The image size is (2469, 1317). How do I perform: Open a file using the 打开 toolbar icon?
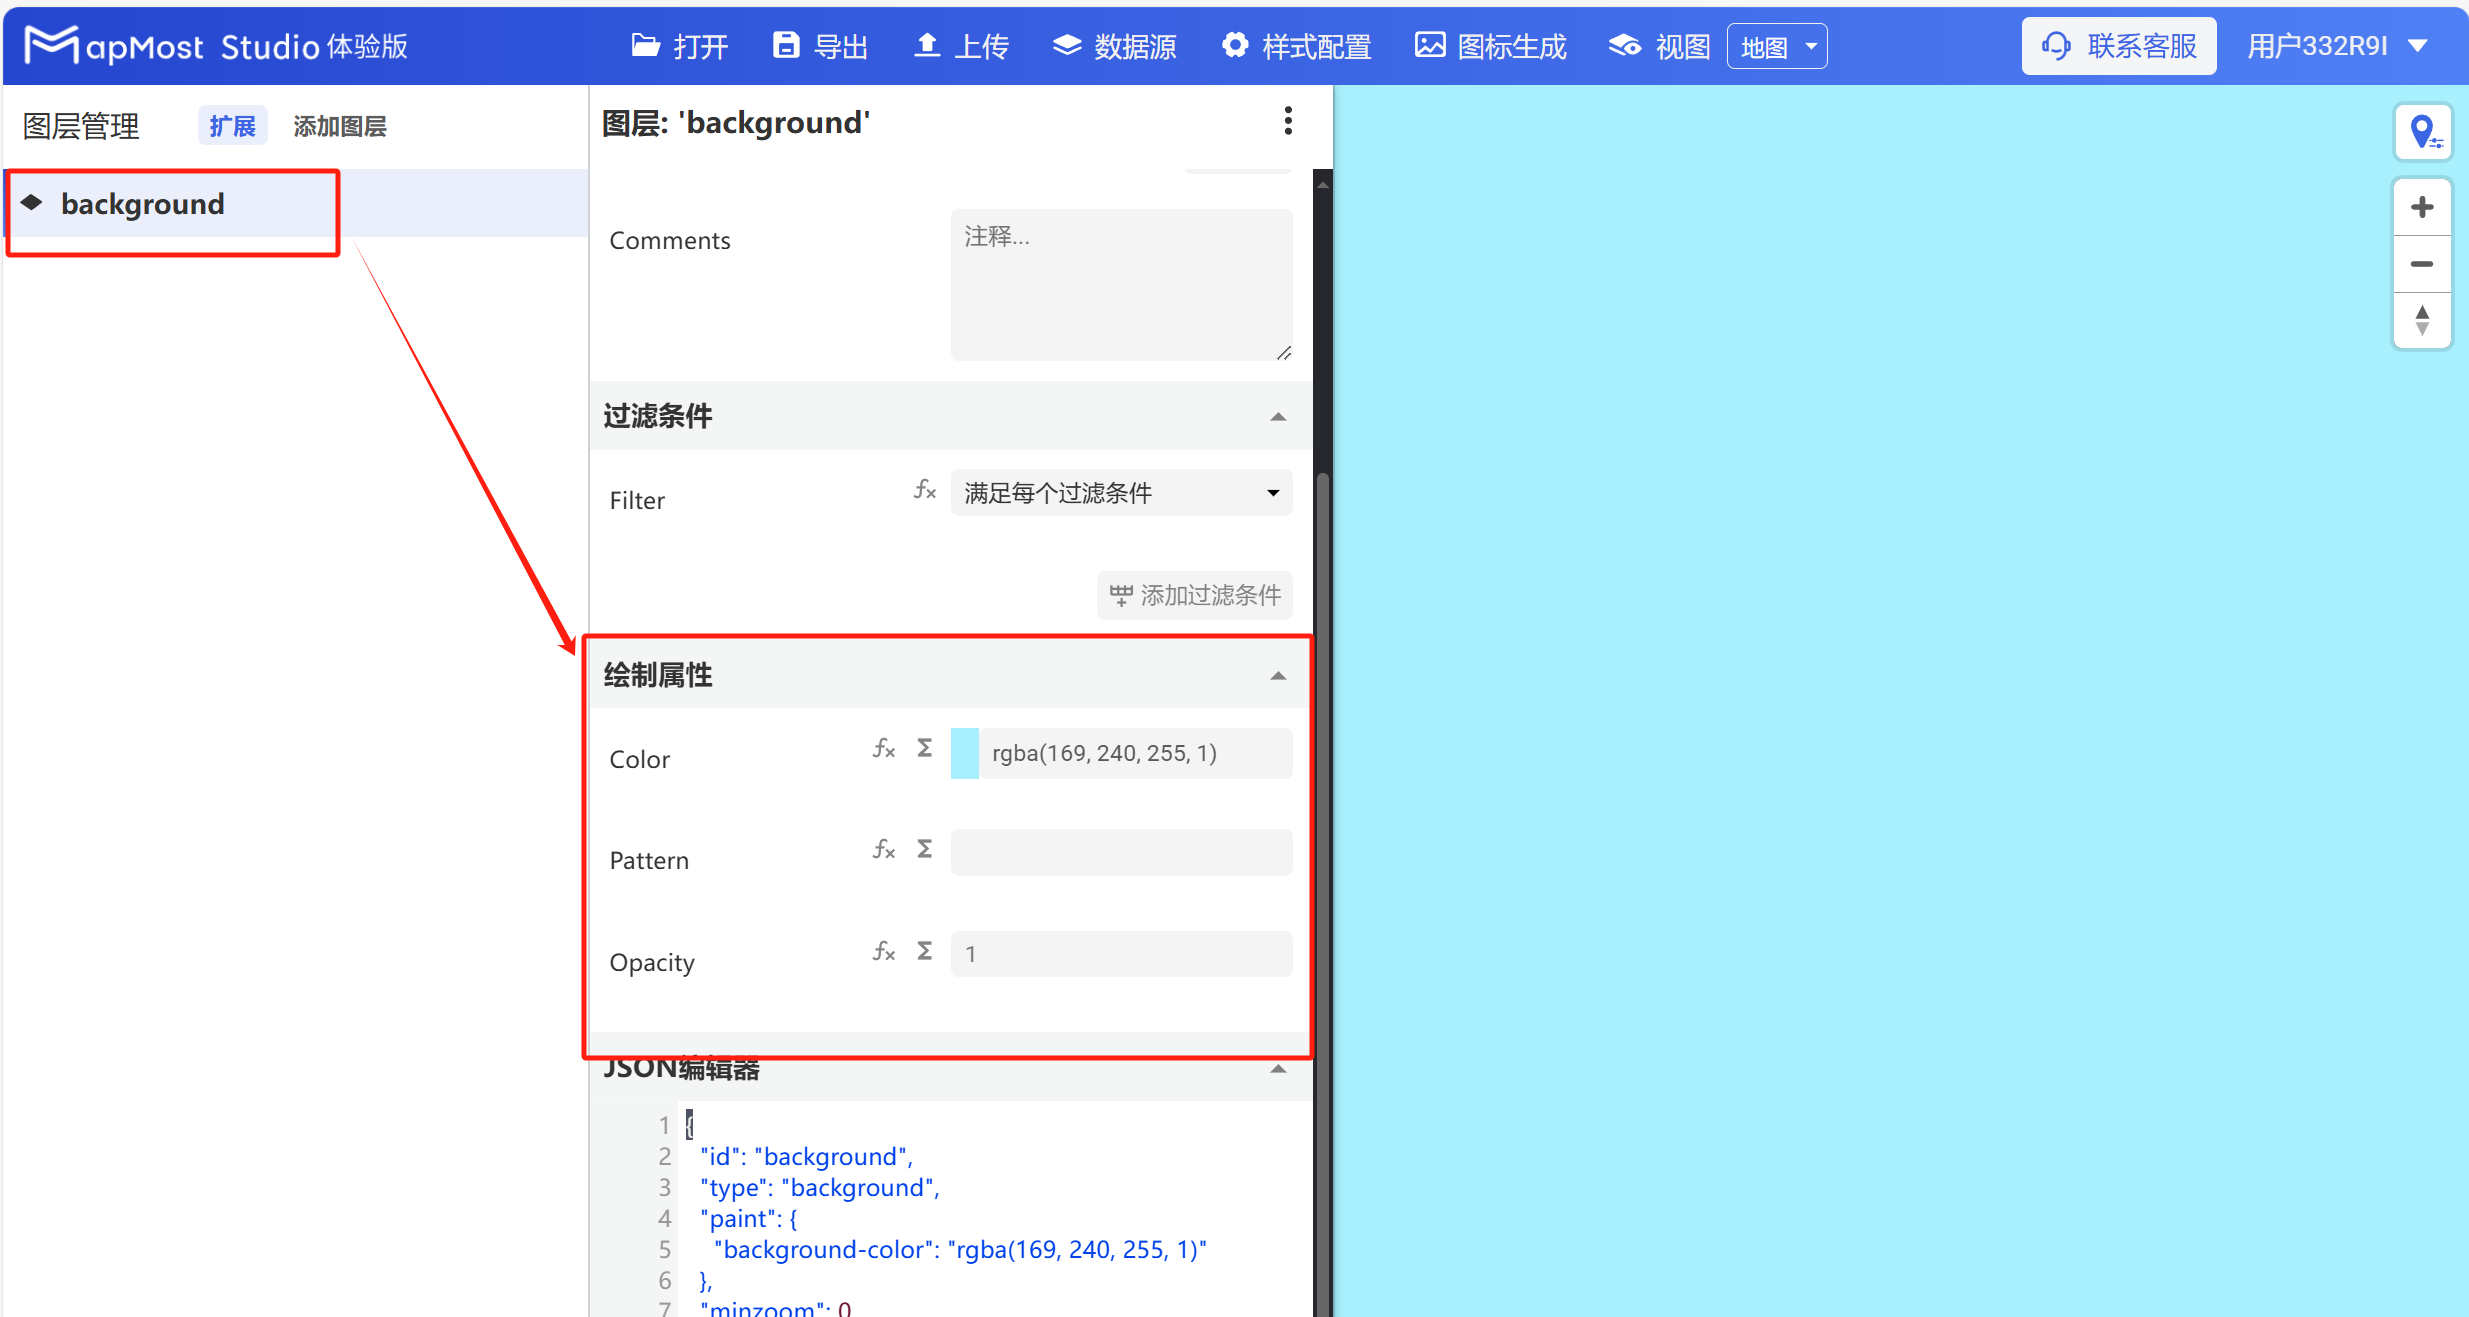click(678, 46)
